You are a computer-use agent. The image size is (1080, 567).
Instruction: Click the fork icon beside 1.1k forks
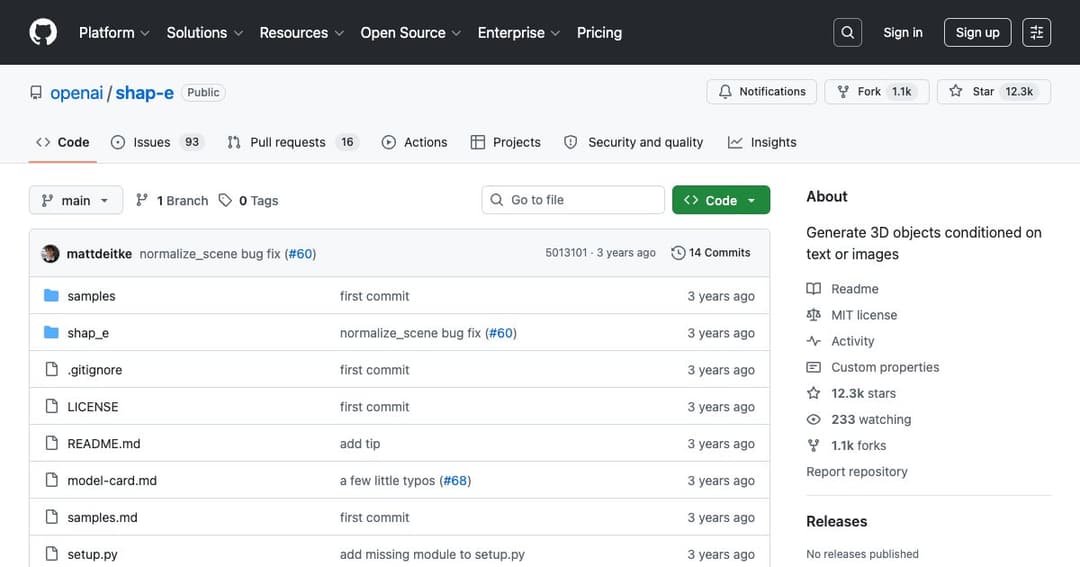pyautogui.click(x=813, y=446)
